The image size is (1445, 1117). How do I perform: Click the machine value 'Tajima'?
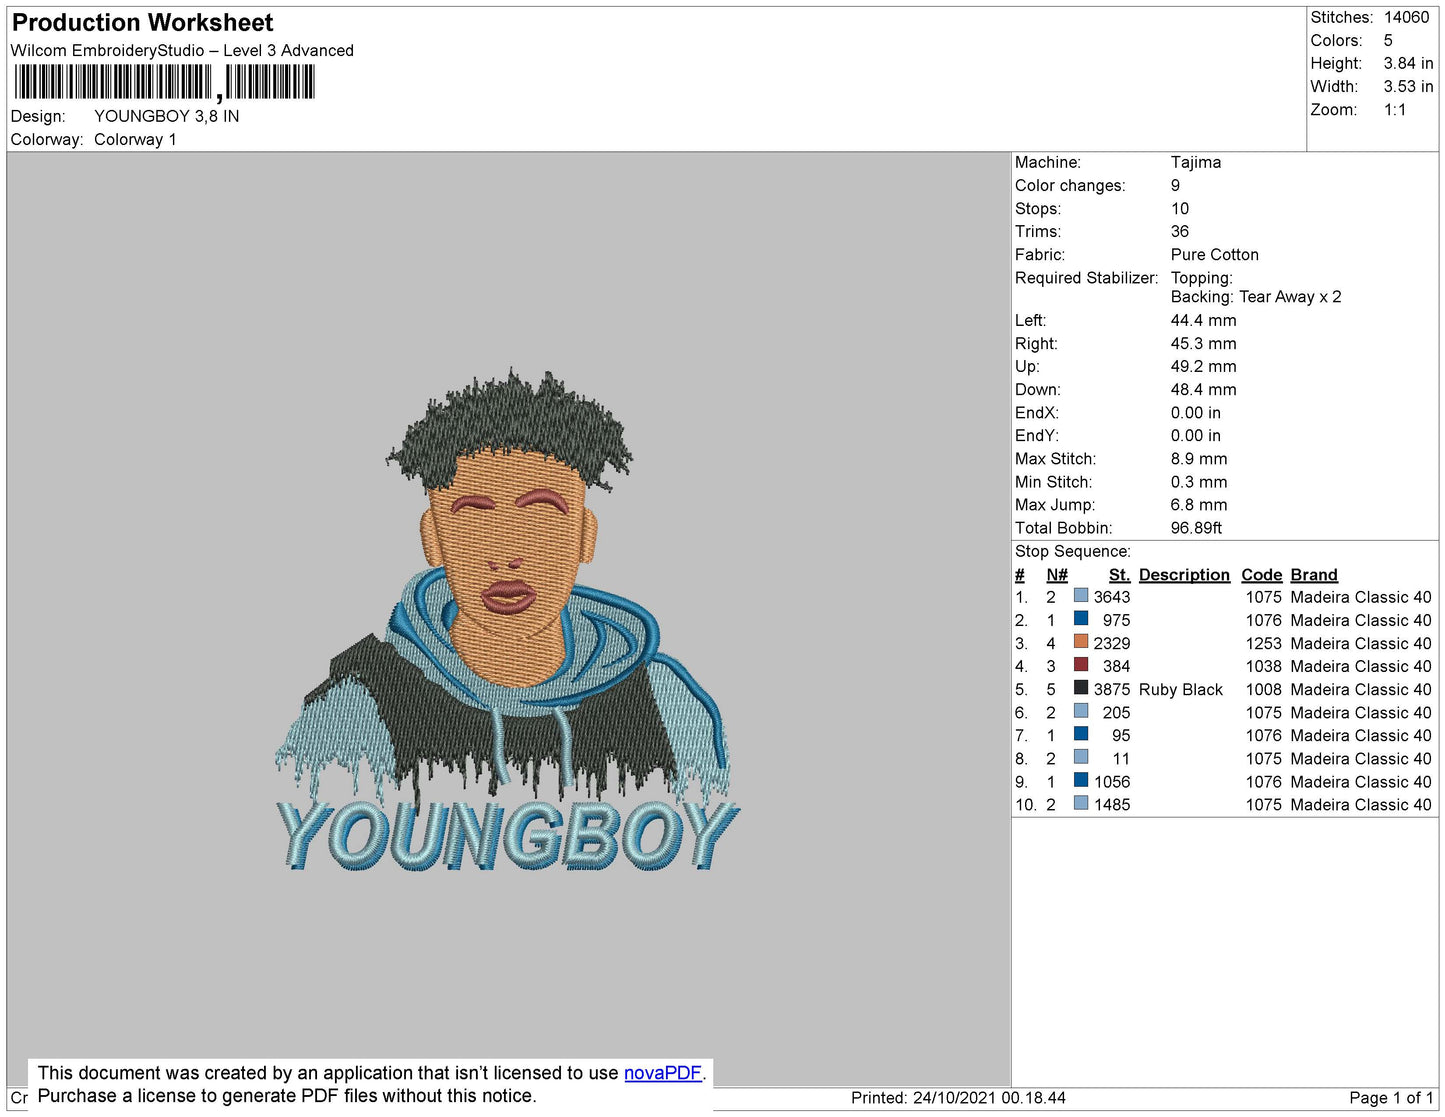coord(1196,162)
